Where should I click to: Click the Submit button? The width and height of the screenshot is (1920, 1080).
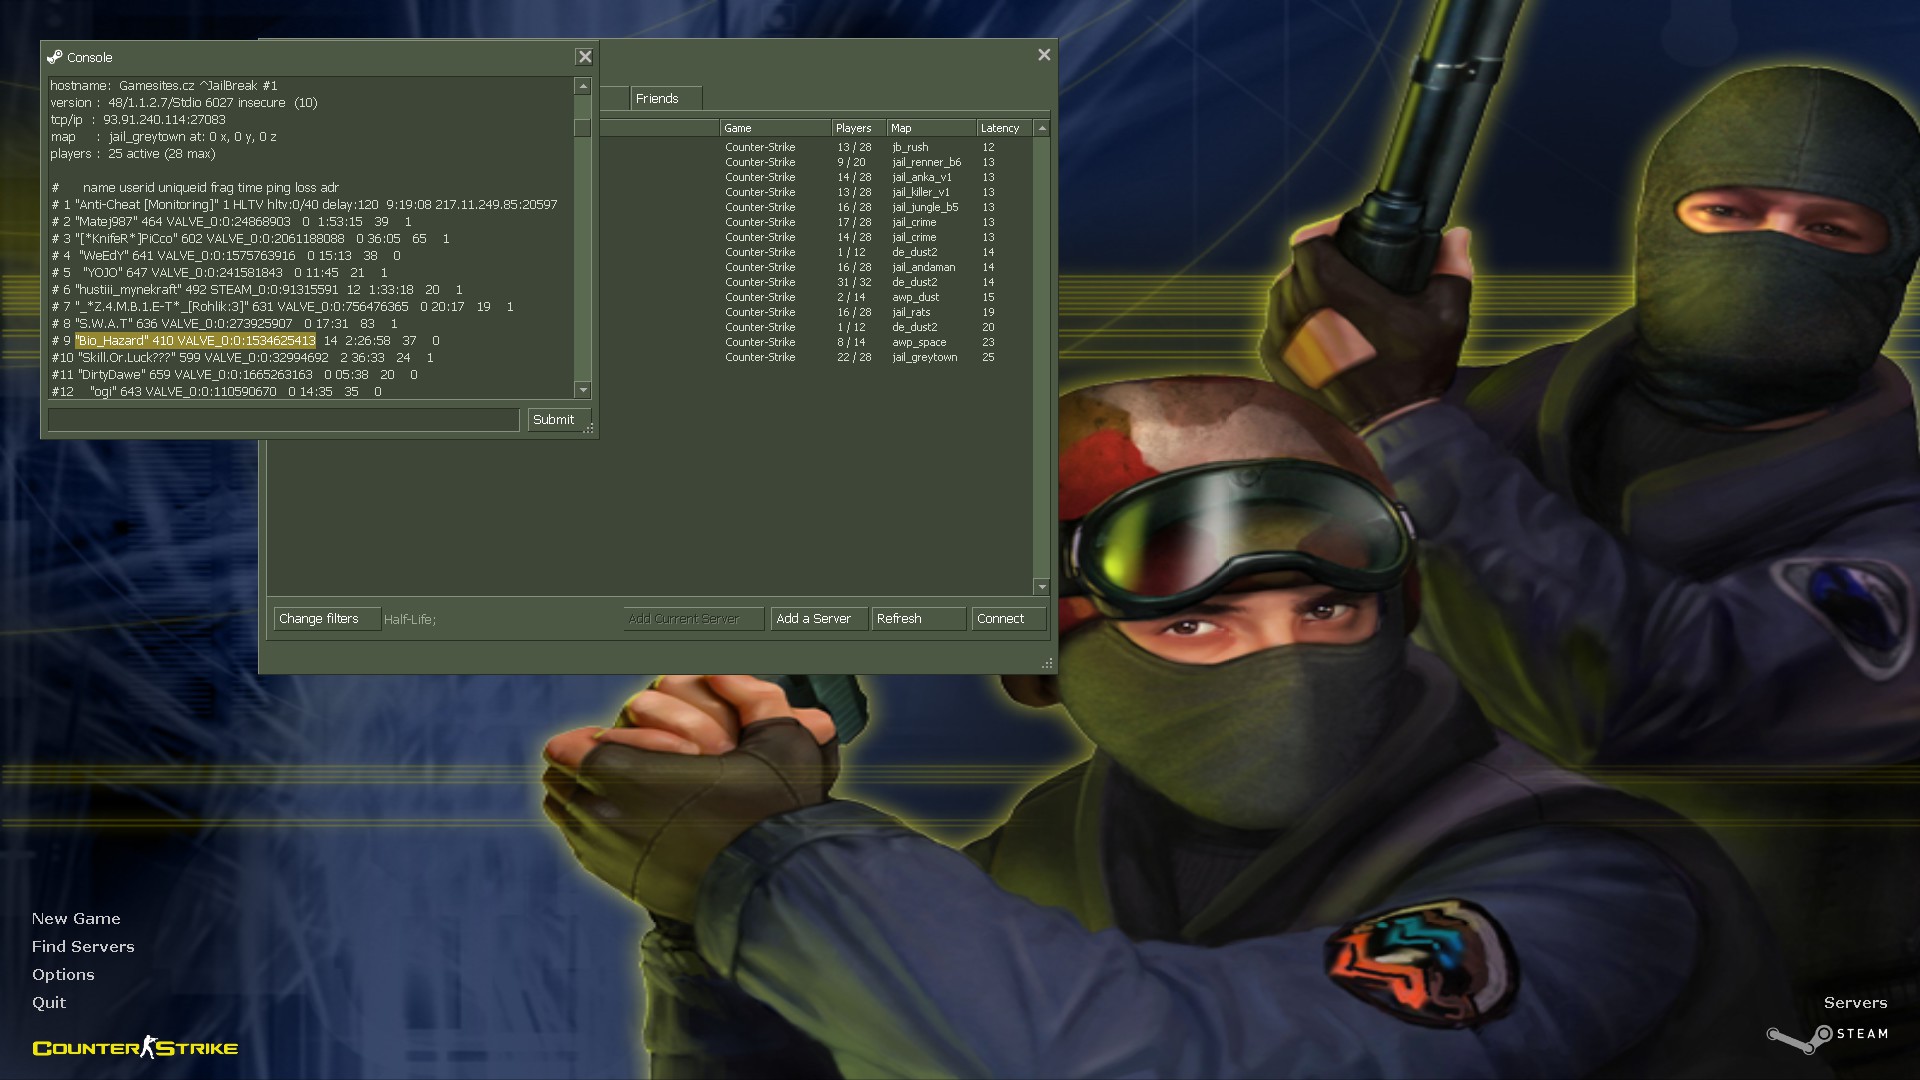point(558,420)
